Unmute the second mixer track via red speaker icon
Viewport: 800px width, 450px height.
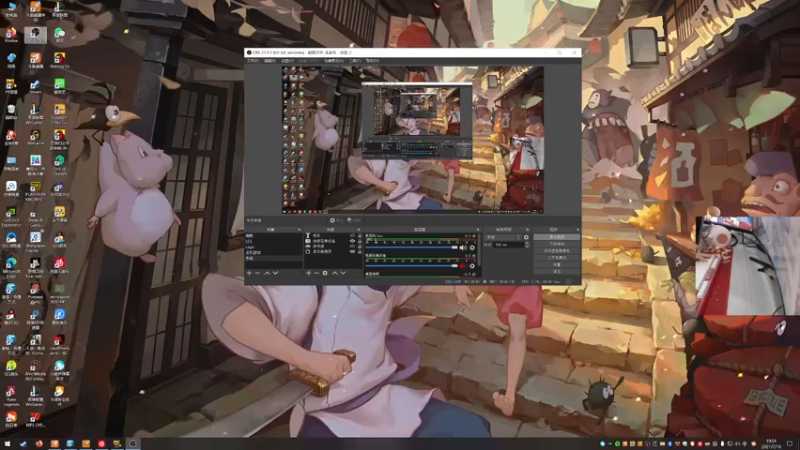[462, 266]
